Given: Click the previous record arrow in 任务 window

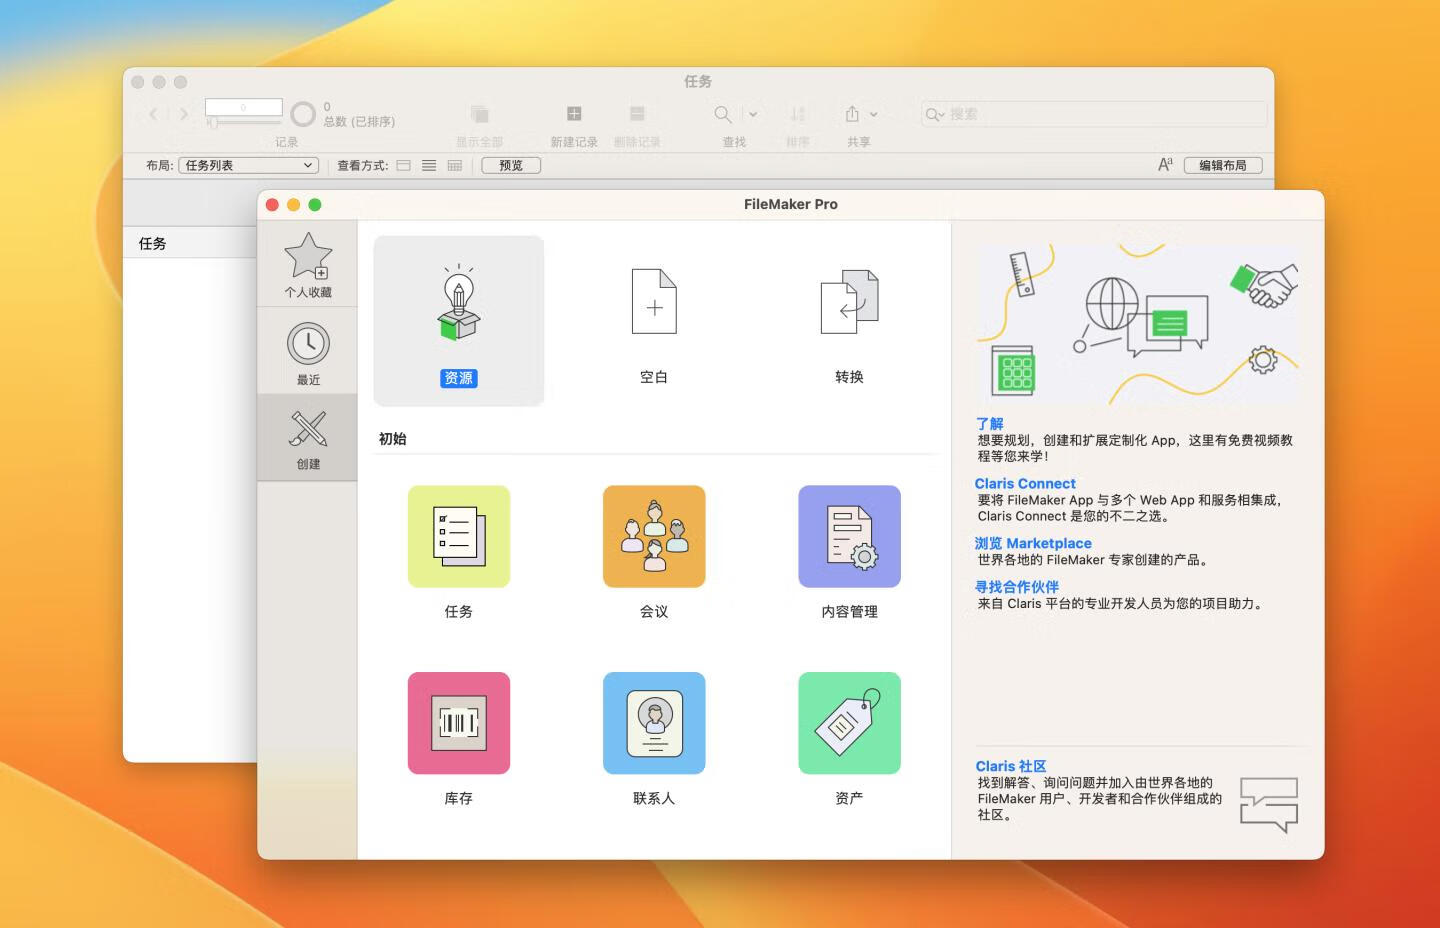Looking at the screenshot, I should click(x=153, y=114).
